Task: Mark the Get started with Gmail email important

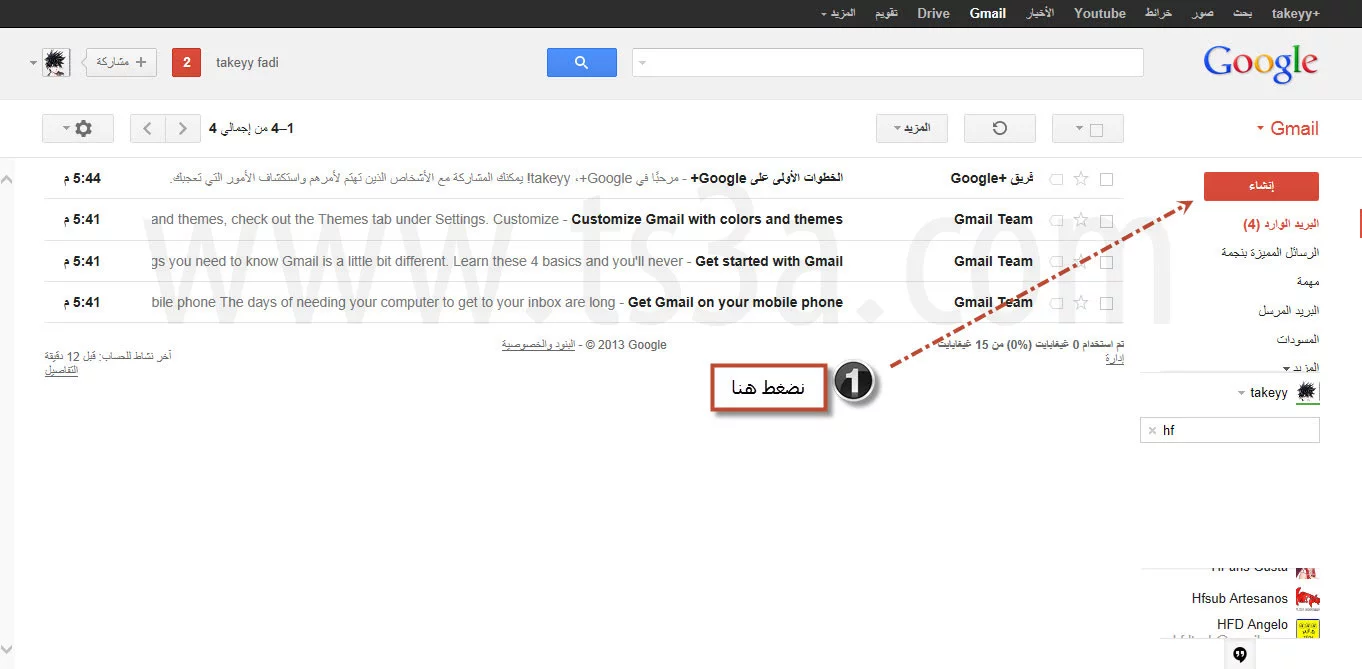Action: coord(1056,262)
